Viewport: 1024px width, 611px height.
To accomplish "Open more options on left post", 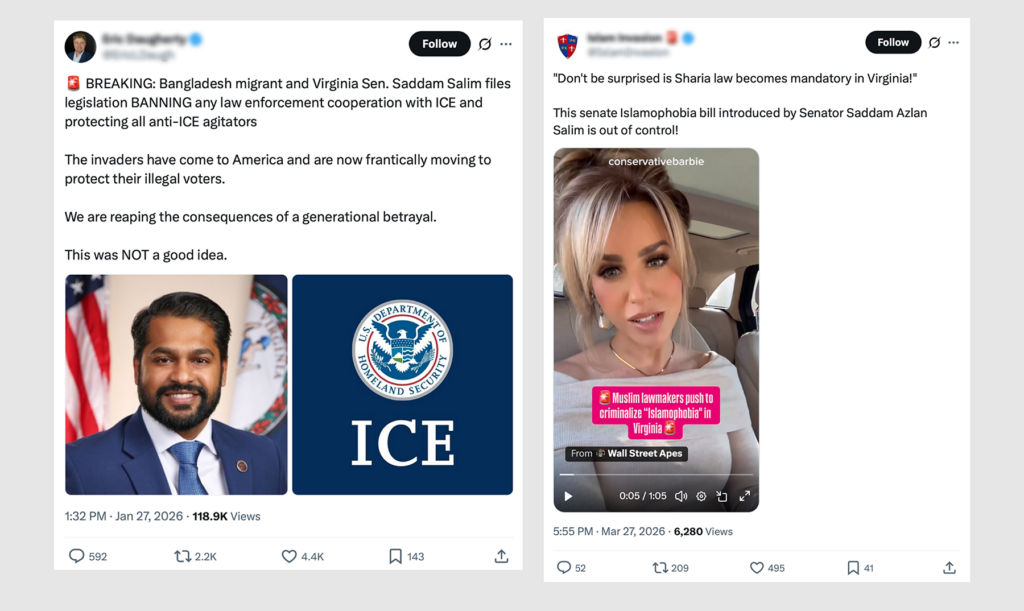I will tap(506, 44).
